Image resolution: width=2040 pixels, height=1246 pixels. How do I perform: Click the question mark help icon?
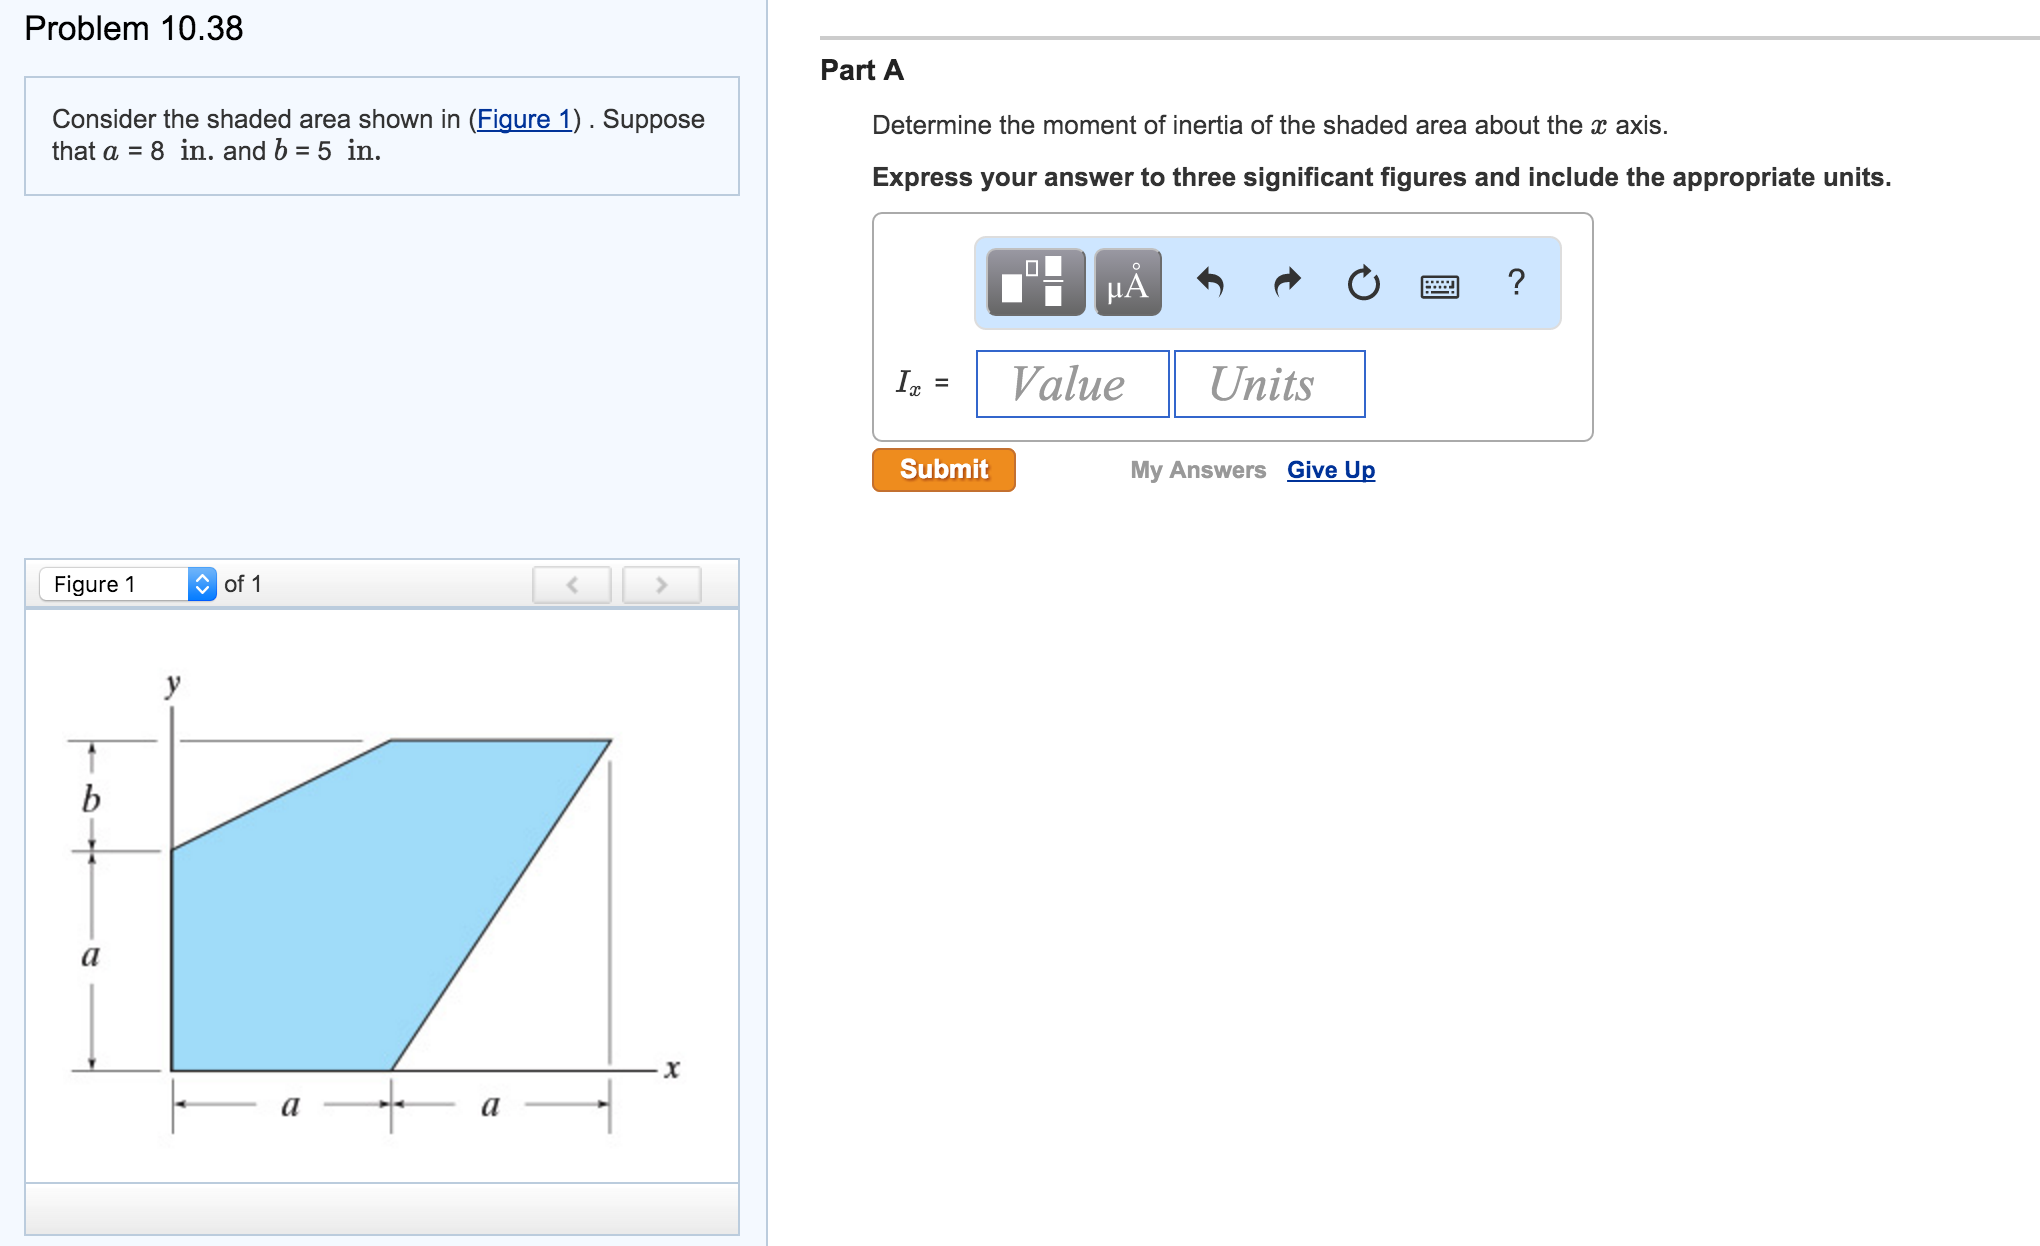[x=1516, y=283]
